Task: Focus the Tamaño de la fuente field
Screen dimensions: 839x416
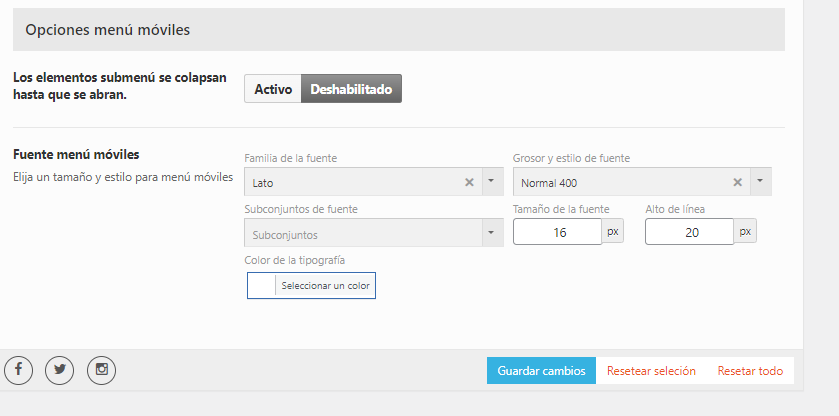Action: tap(558, 232)
